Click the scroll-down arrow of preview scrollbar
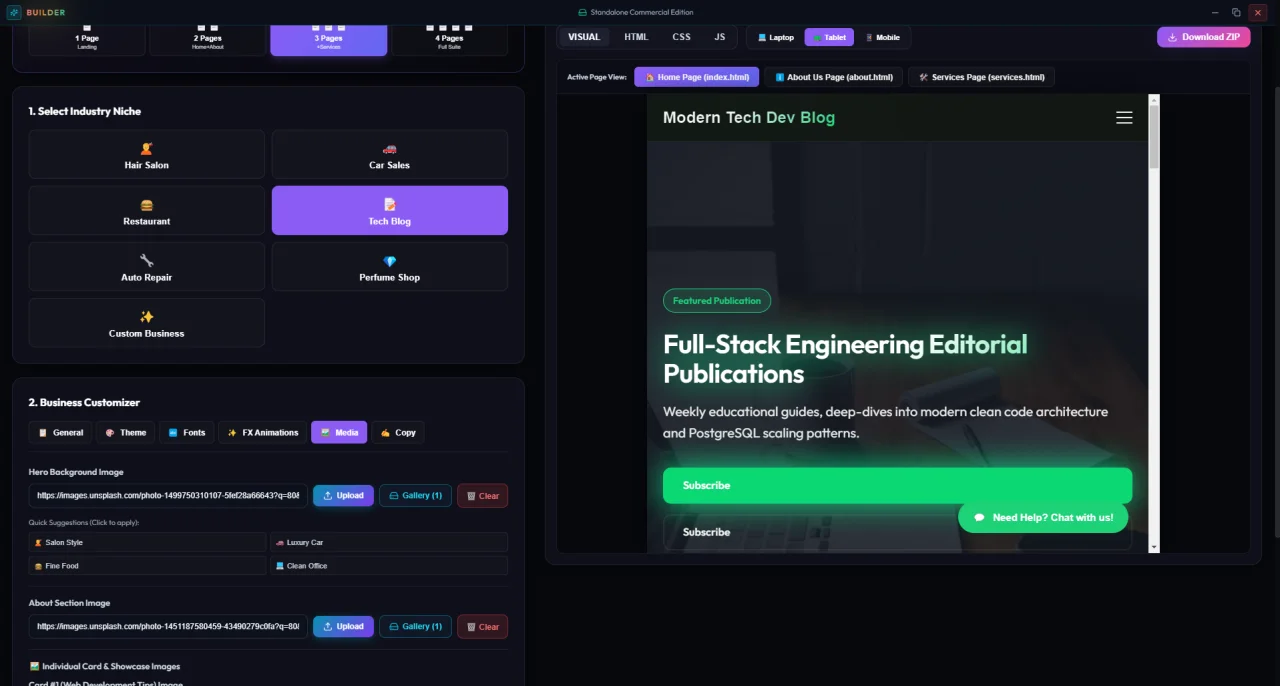1280x686 pixels. (x=1154, y=547)
